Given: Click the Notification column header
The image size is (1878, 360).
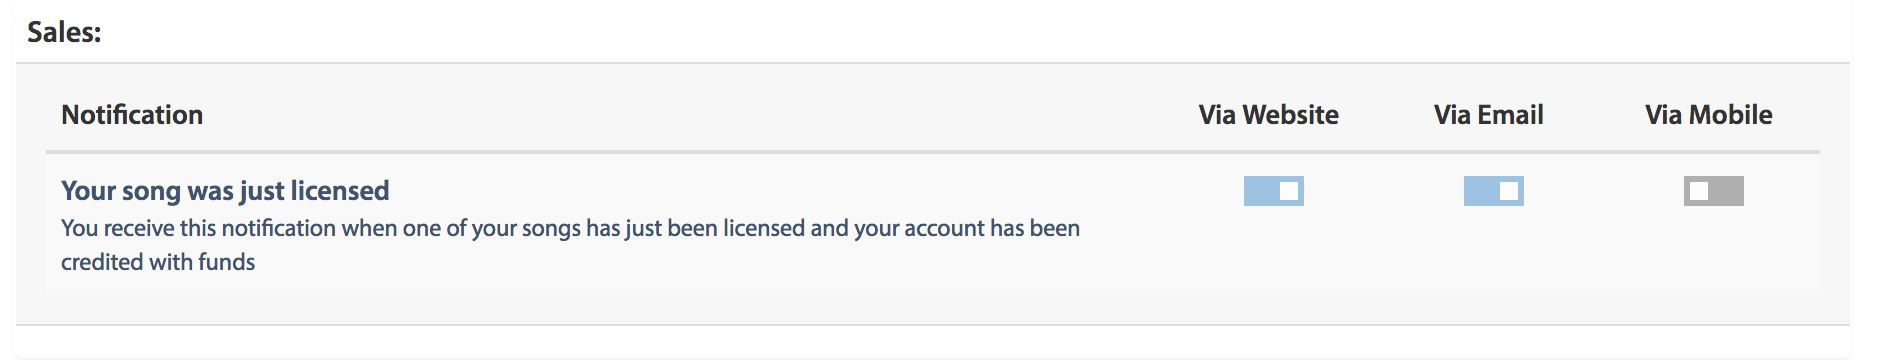Looking at the screenshot, I should coord(132,115).
